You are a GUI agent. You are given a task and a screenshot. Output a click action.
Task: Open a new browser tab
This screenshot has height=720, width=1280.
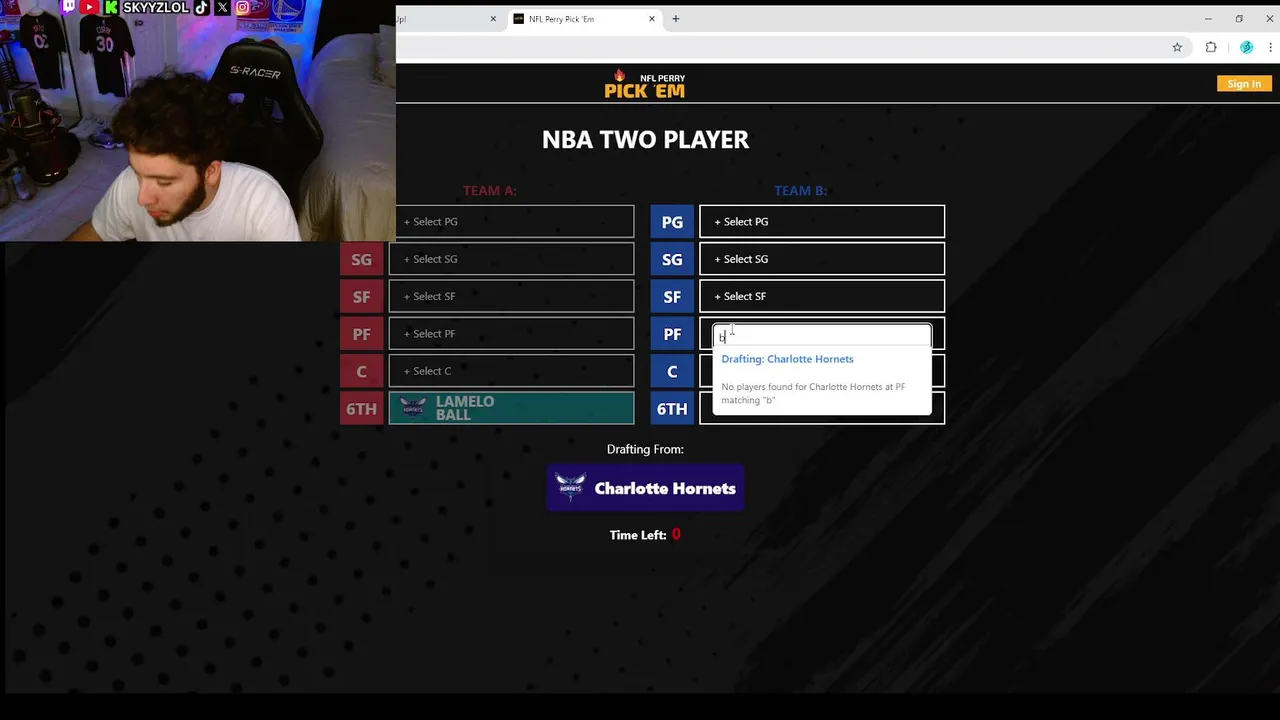(x=676, y=19)
